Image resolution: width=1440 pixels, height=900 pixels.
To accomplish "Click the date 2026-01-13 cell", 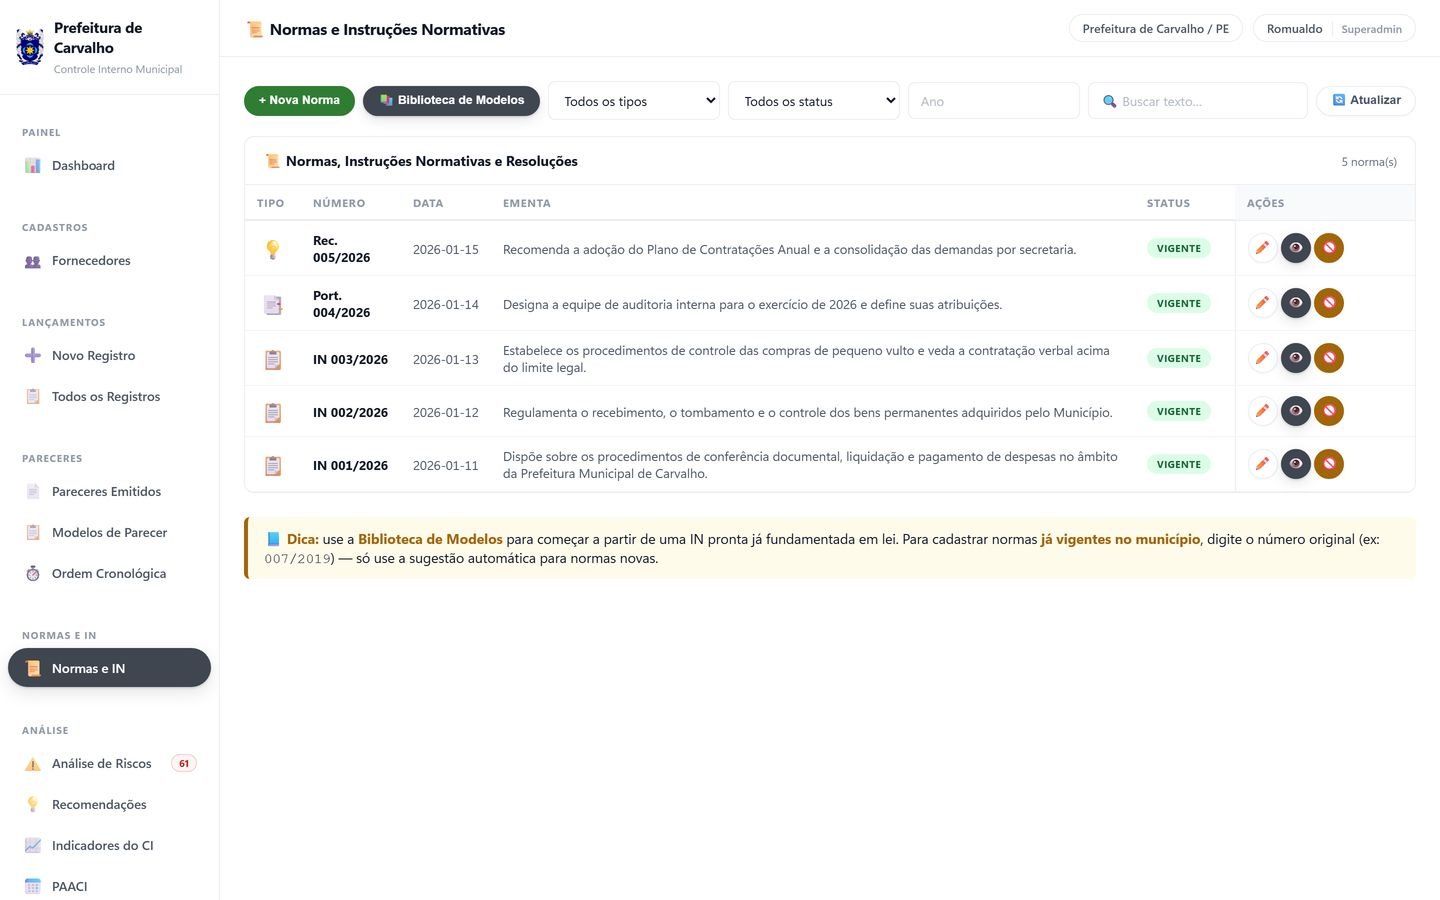I will pos(446,359).
